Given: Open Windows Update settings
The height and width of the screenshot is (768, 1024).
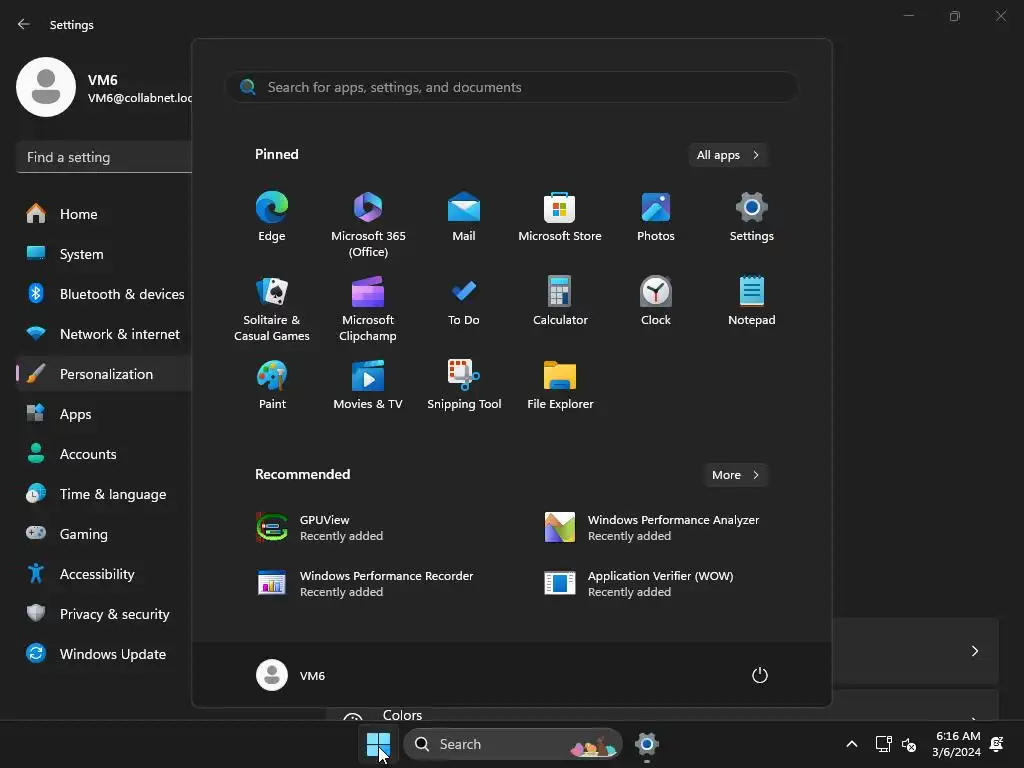Looking at the screenshot, I should tap(104, 654).
